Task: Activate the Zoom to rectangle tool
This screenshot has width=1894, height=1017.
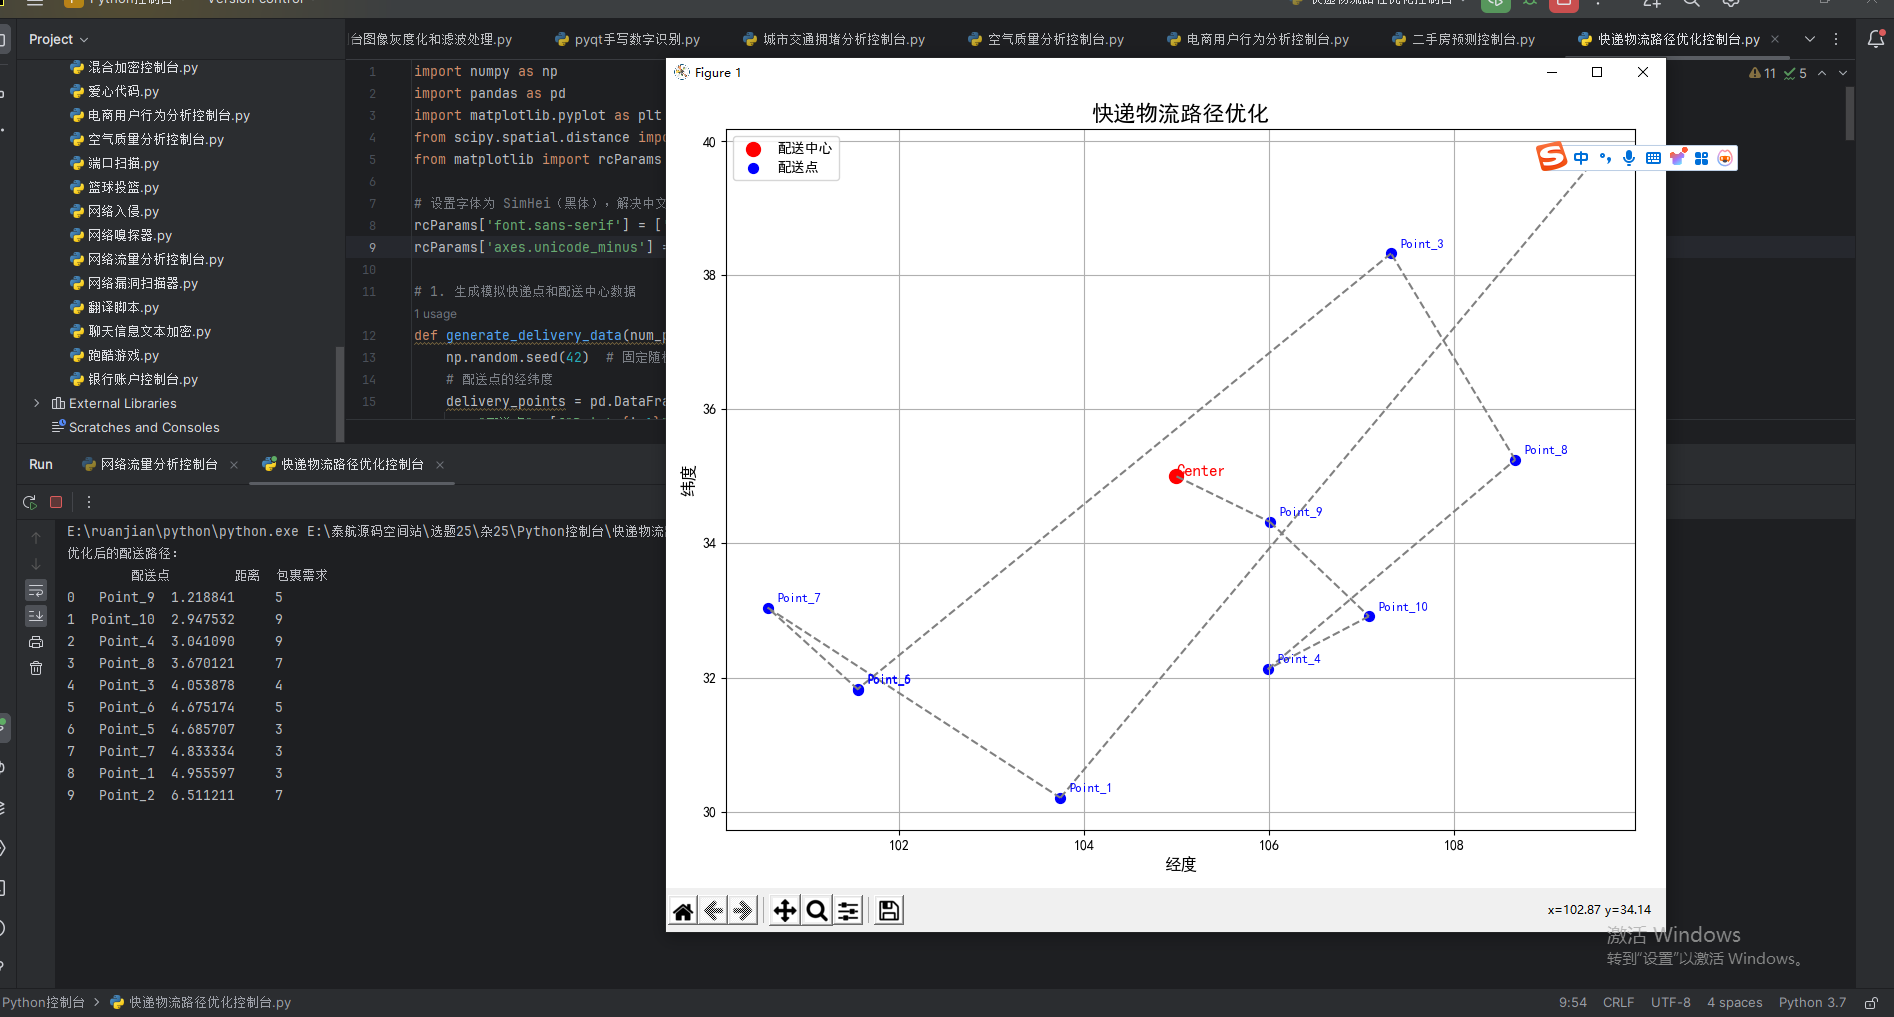Action: 817,910
